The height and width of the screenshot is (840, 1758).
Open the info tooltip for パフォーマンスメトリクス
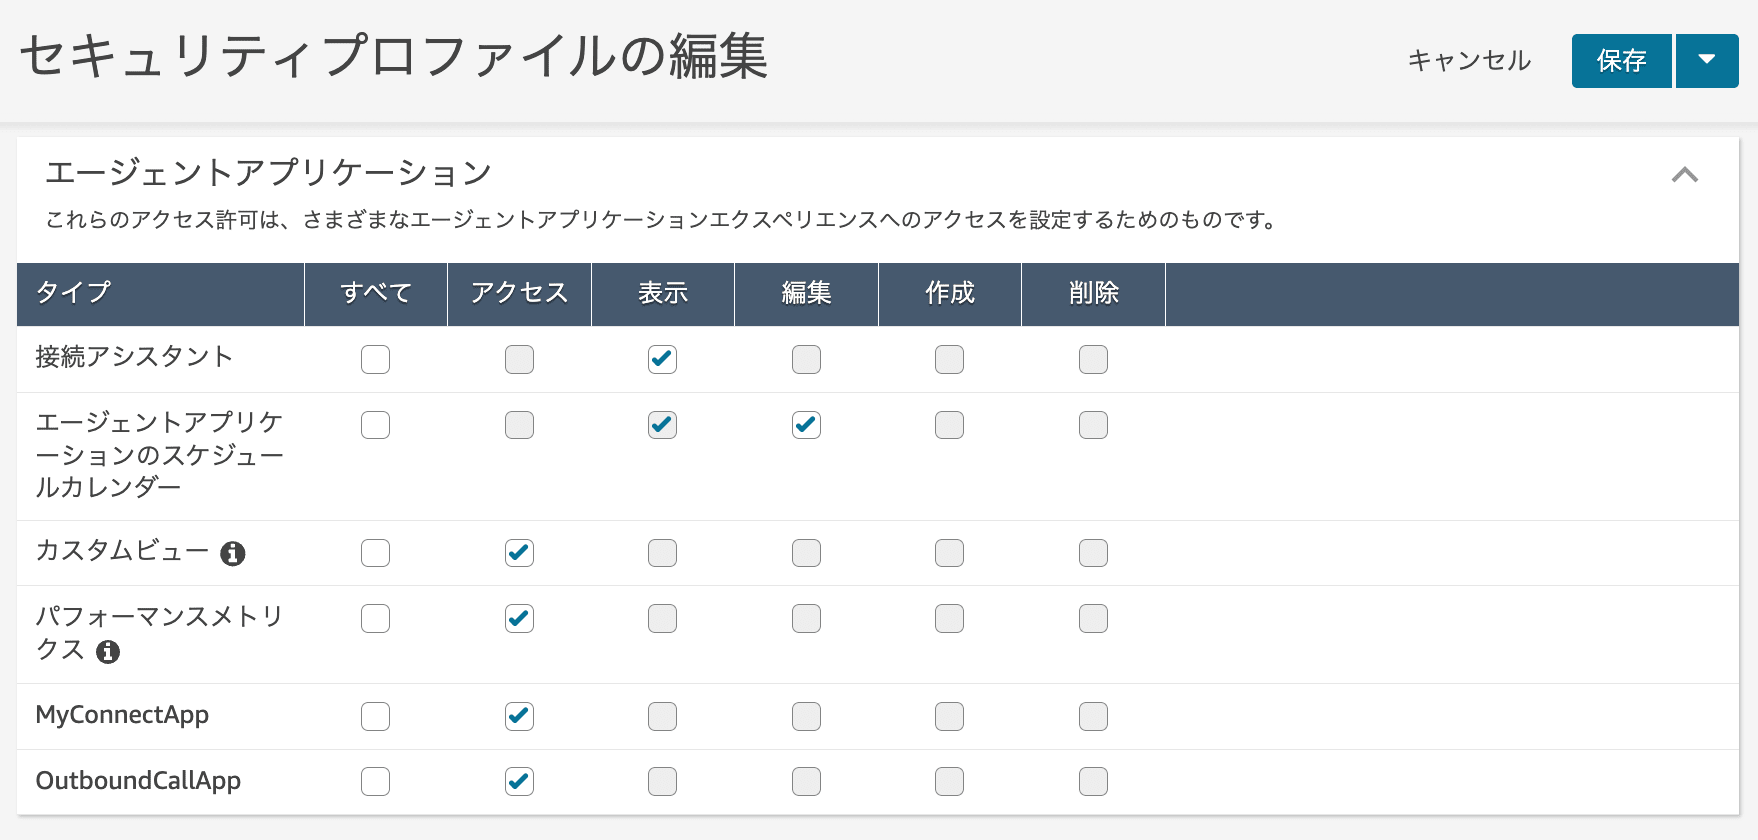point(109,653)
